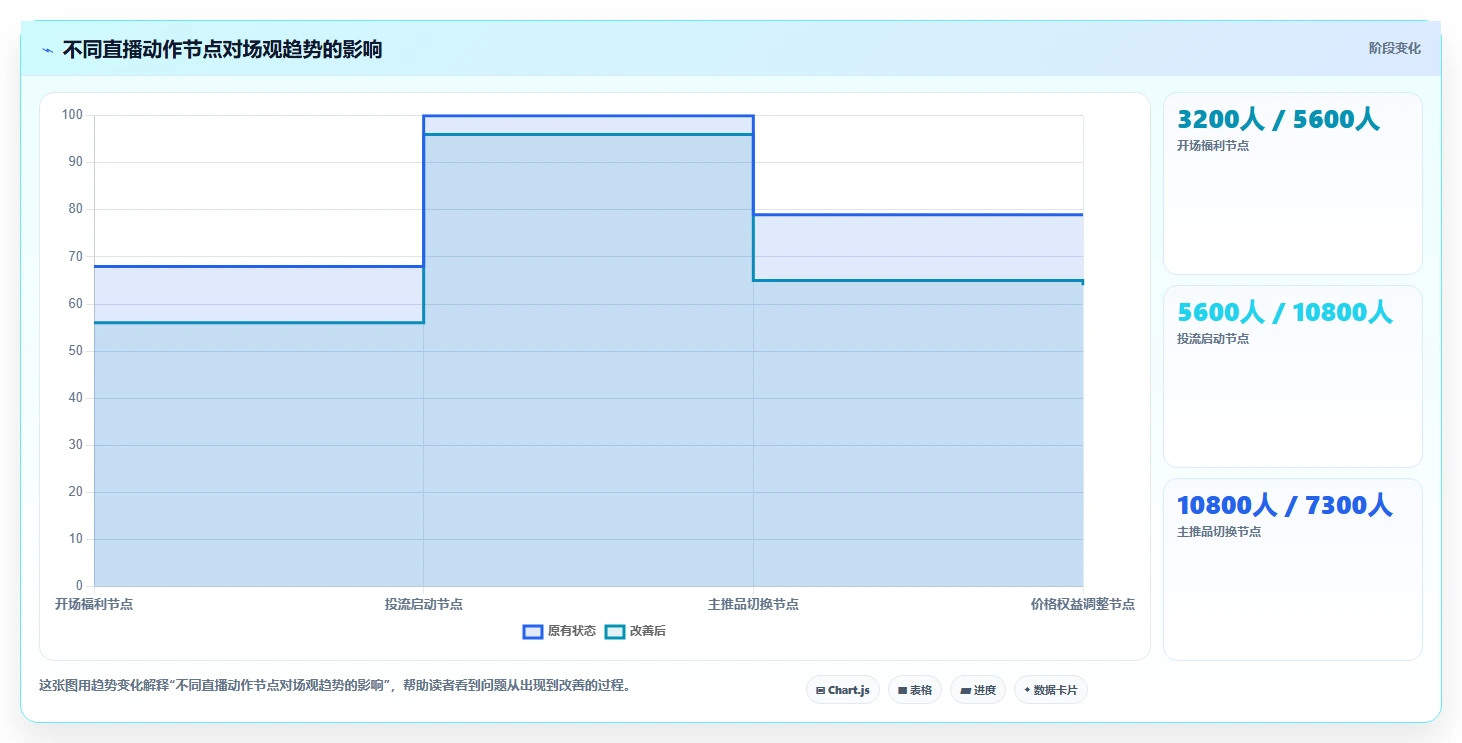Toggle the 原有状态 legend entry

coord(560,631)
